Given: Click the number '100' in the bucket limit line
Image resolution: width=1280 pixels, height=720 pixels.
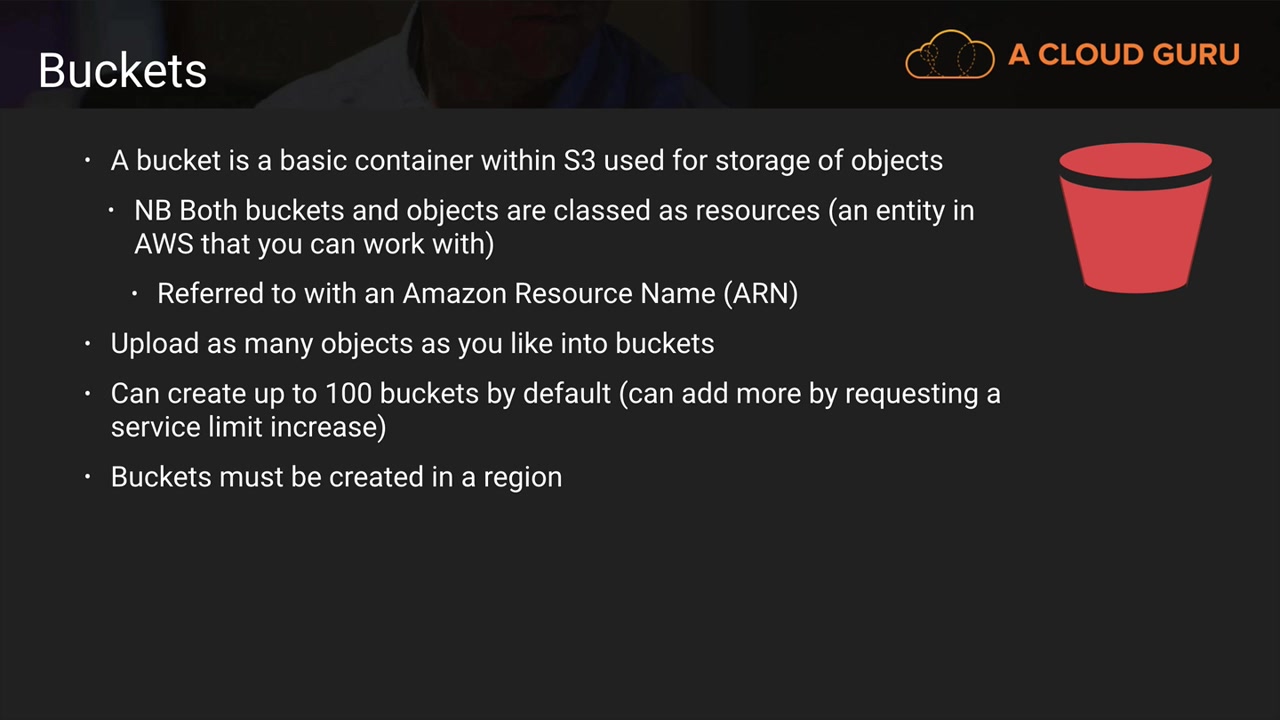Looking at the screenshot, I should (x=349, y=393).
